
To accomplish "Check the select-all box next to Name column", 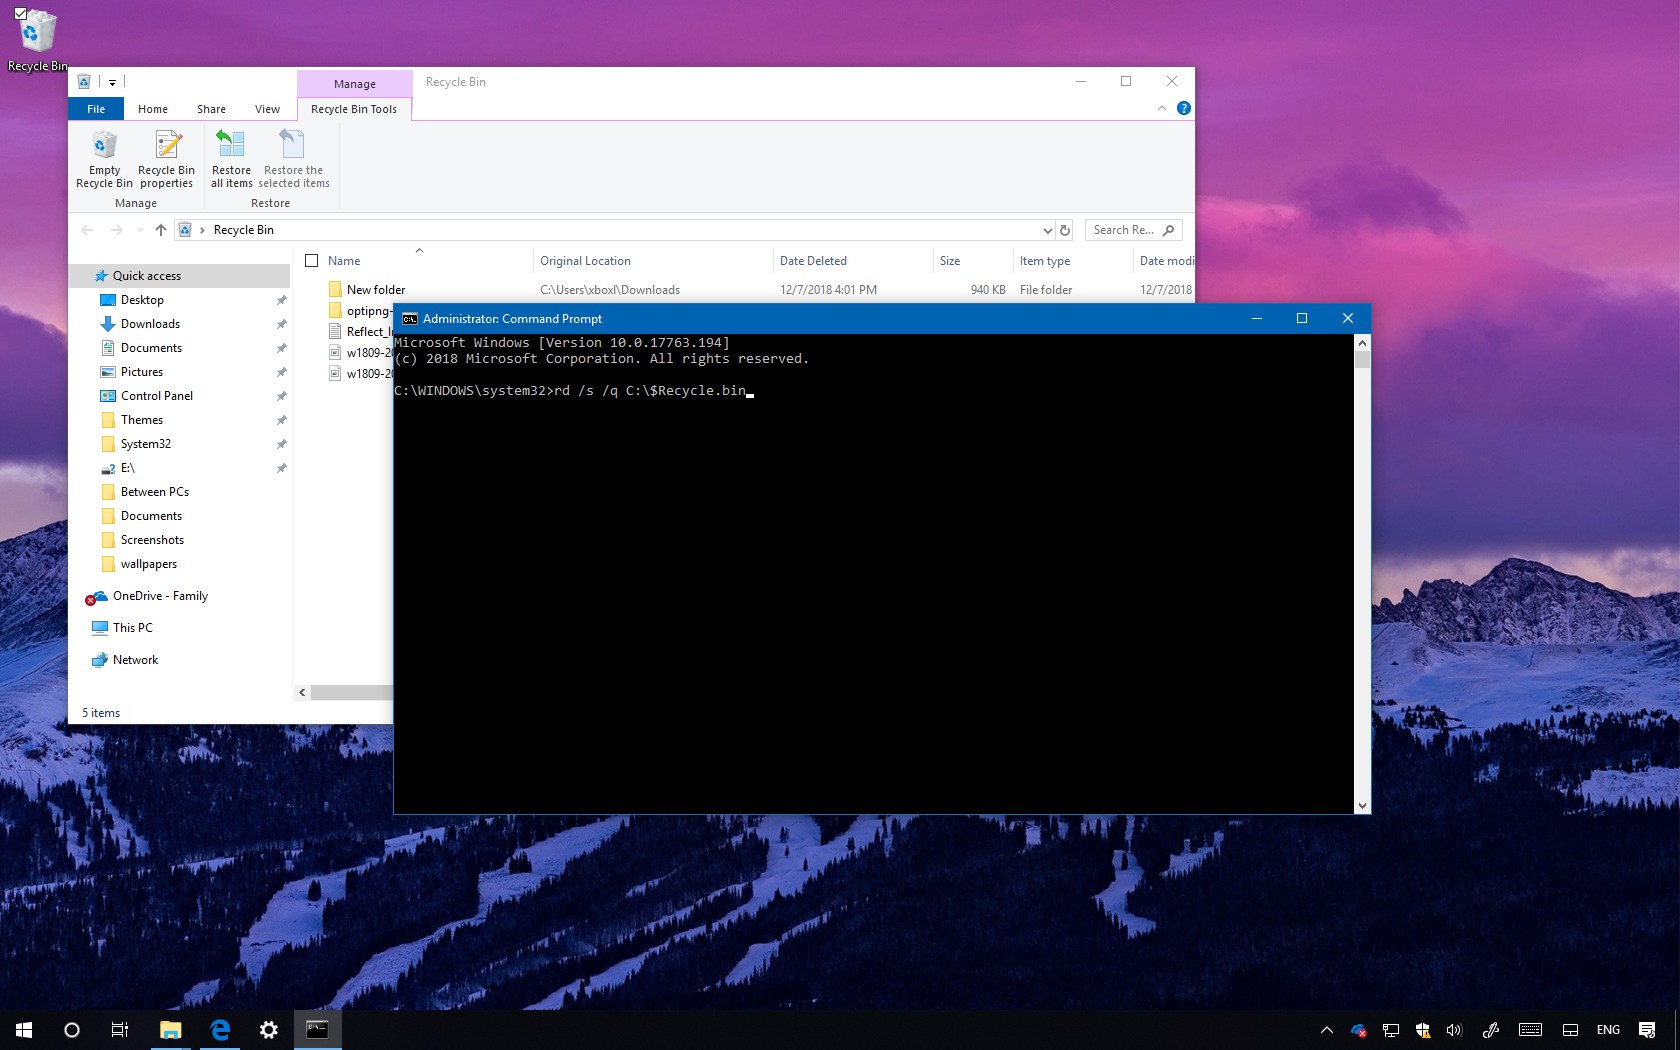I will click(313, 260).
